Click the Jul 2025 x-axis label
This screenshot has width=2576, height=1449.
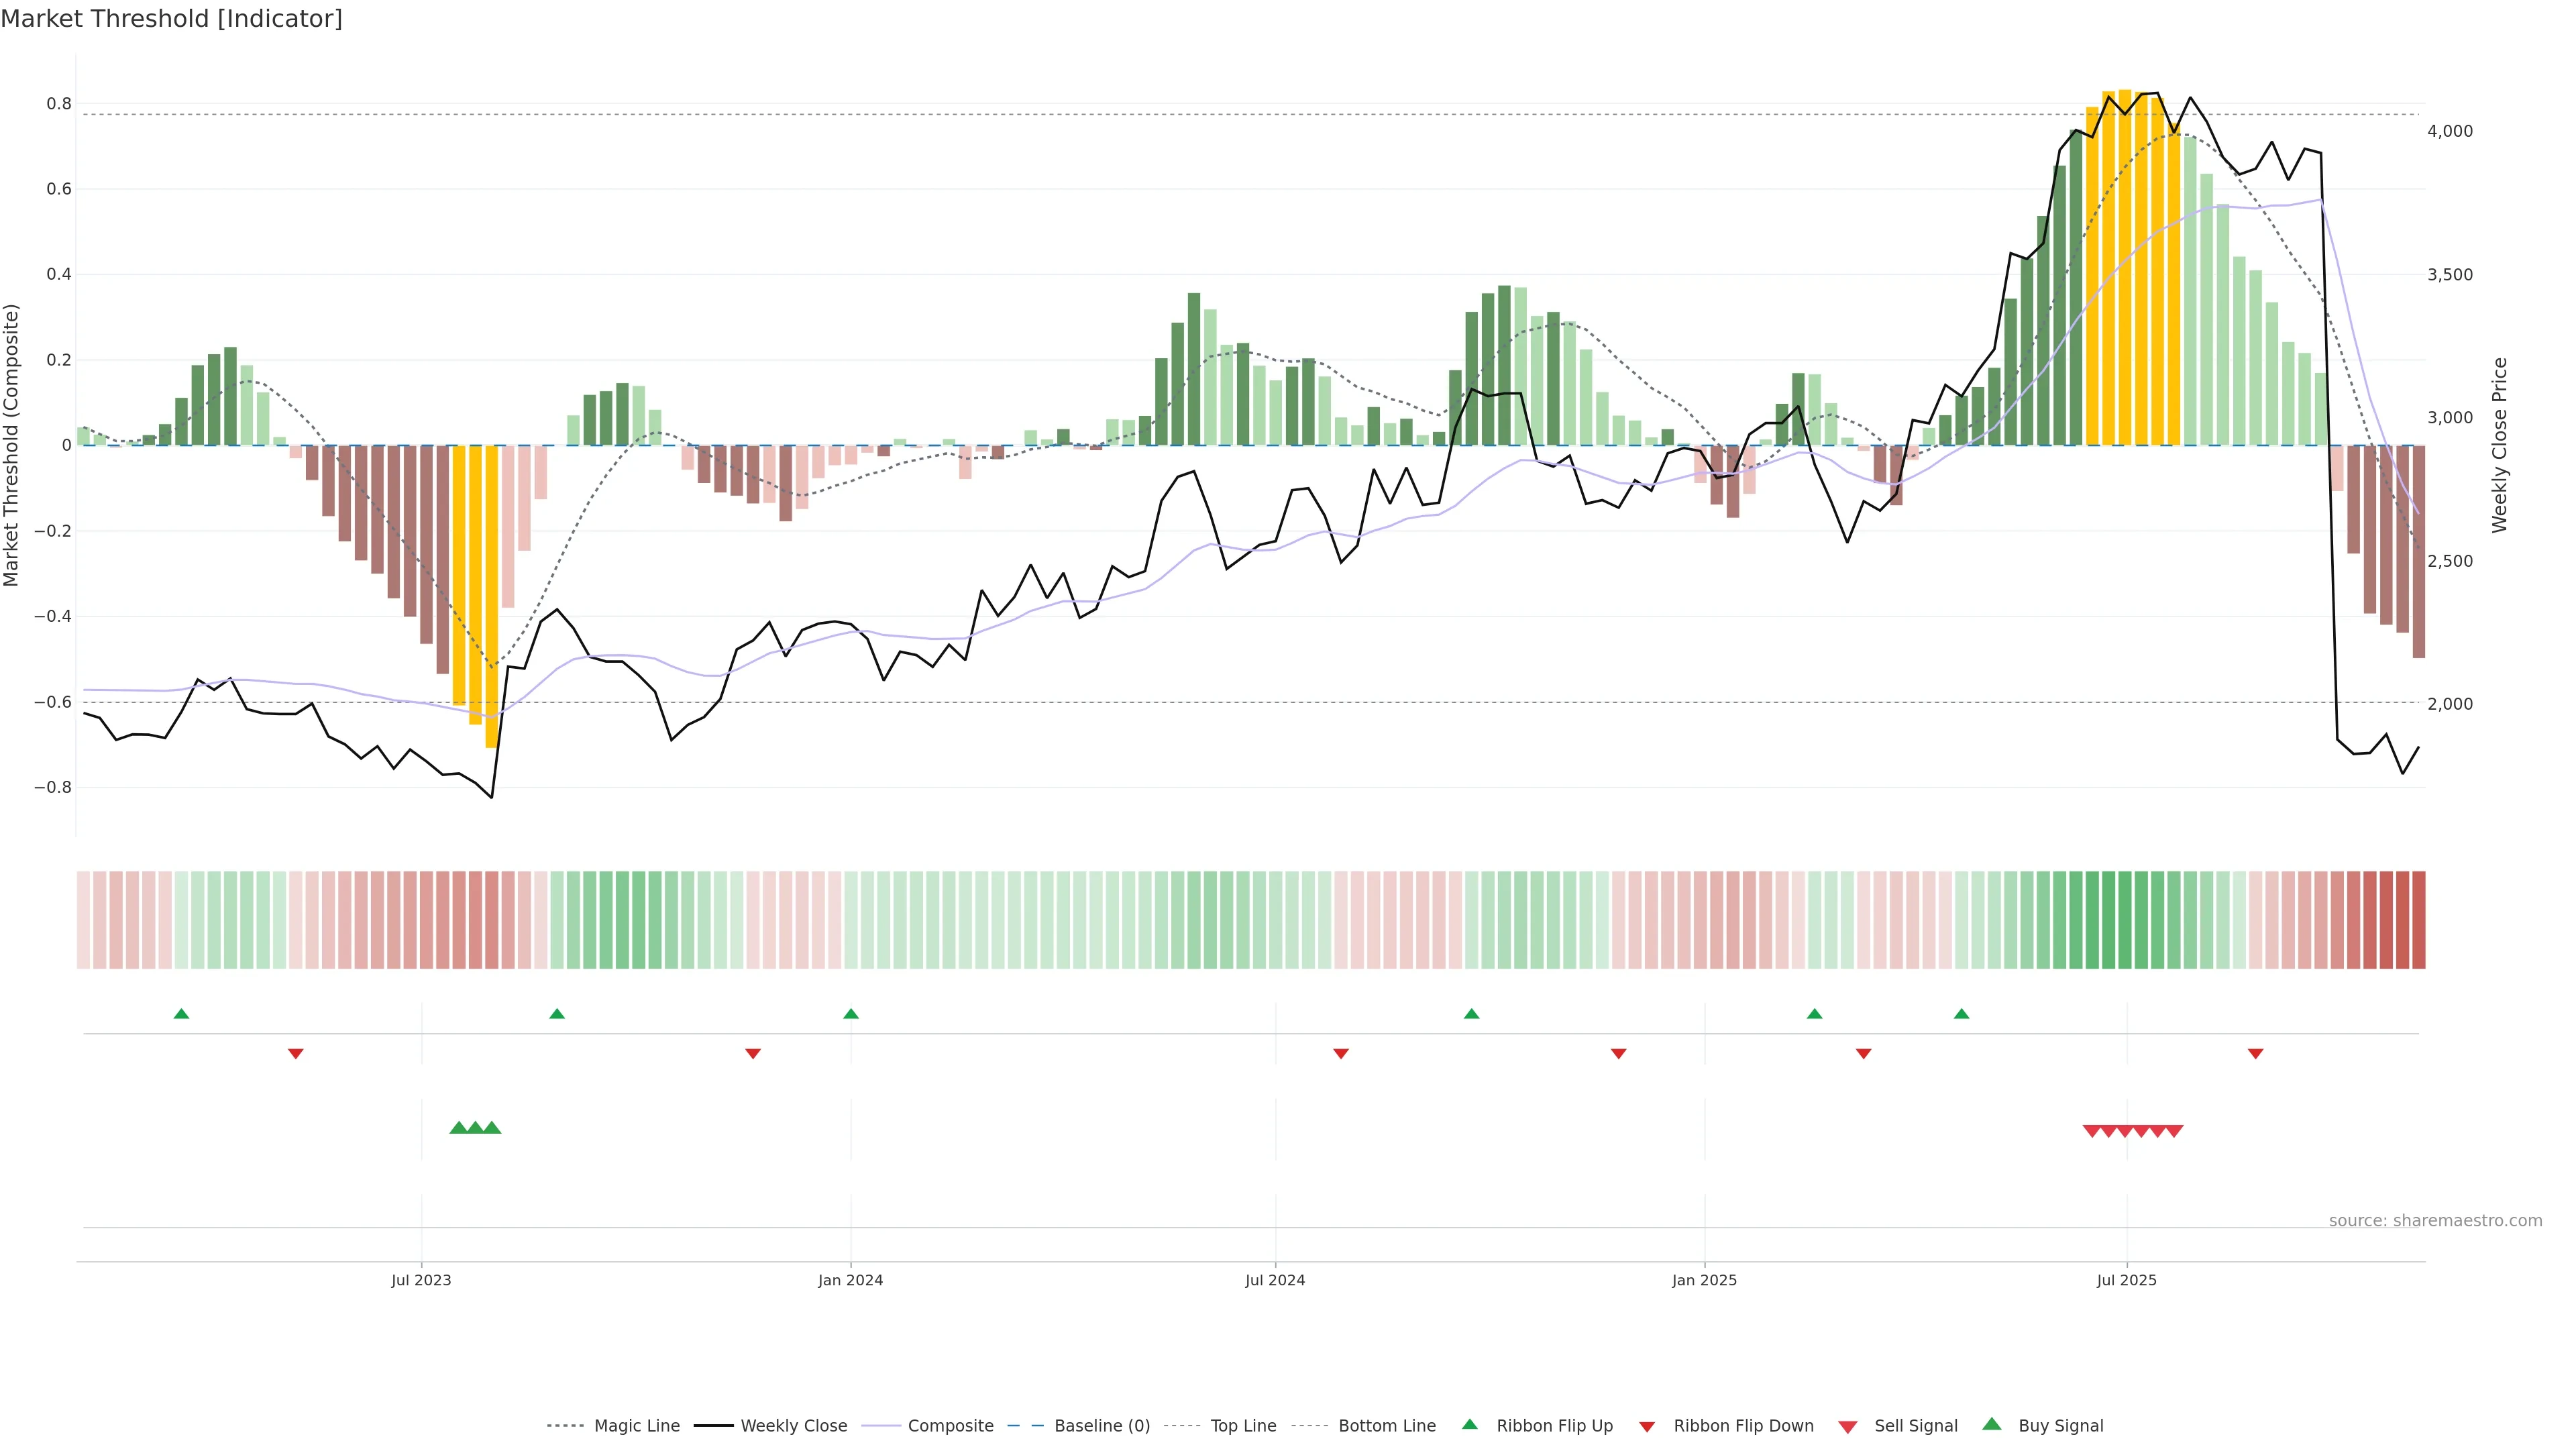(2126, 1280)
